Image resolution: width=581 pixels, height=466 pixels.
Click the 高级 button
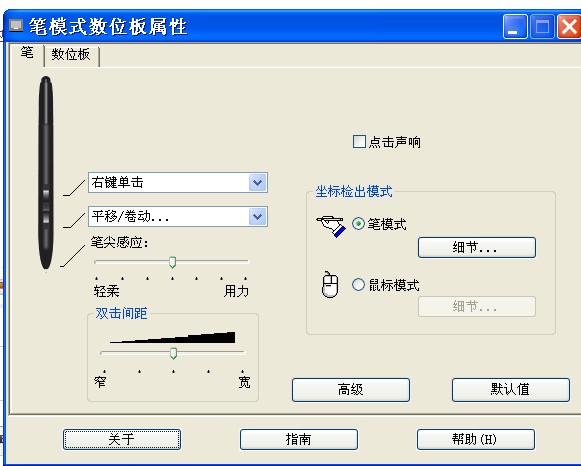pyautogui.click(x=351, y=390)
